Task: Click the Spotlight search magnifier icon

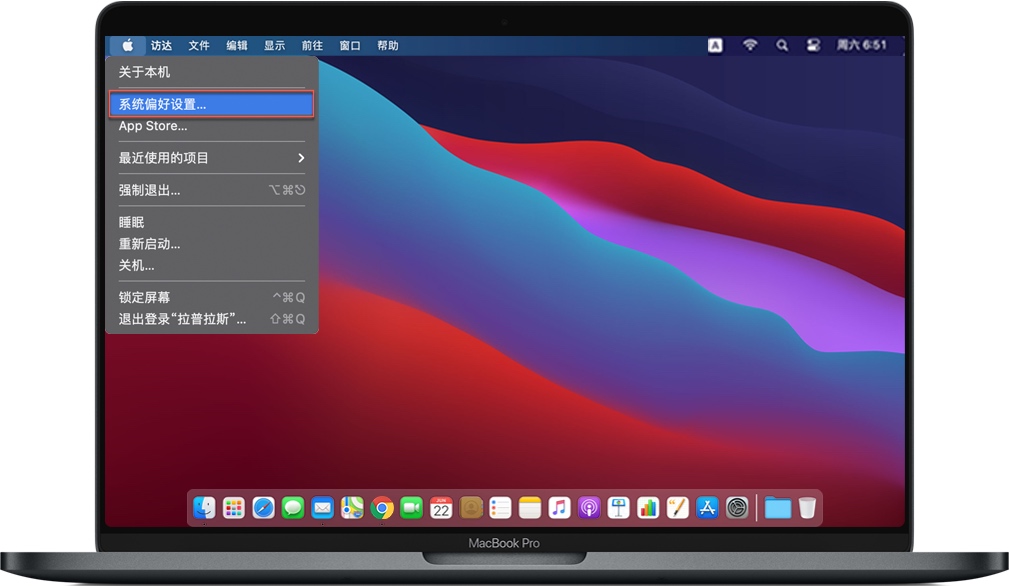Action: pos(782,45)
